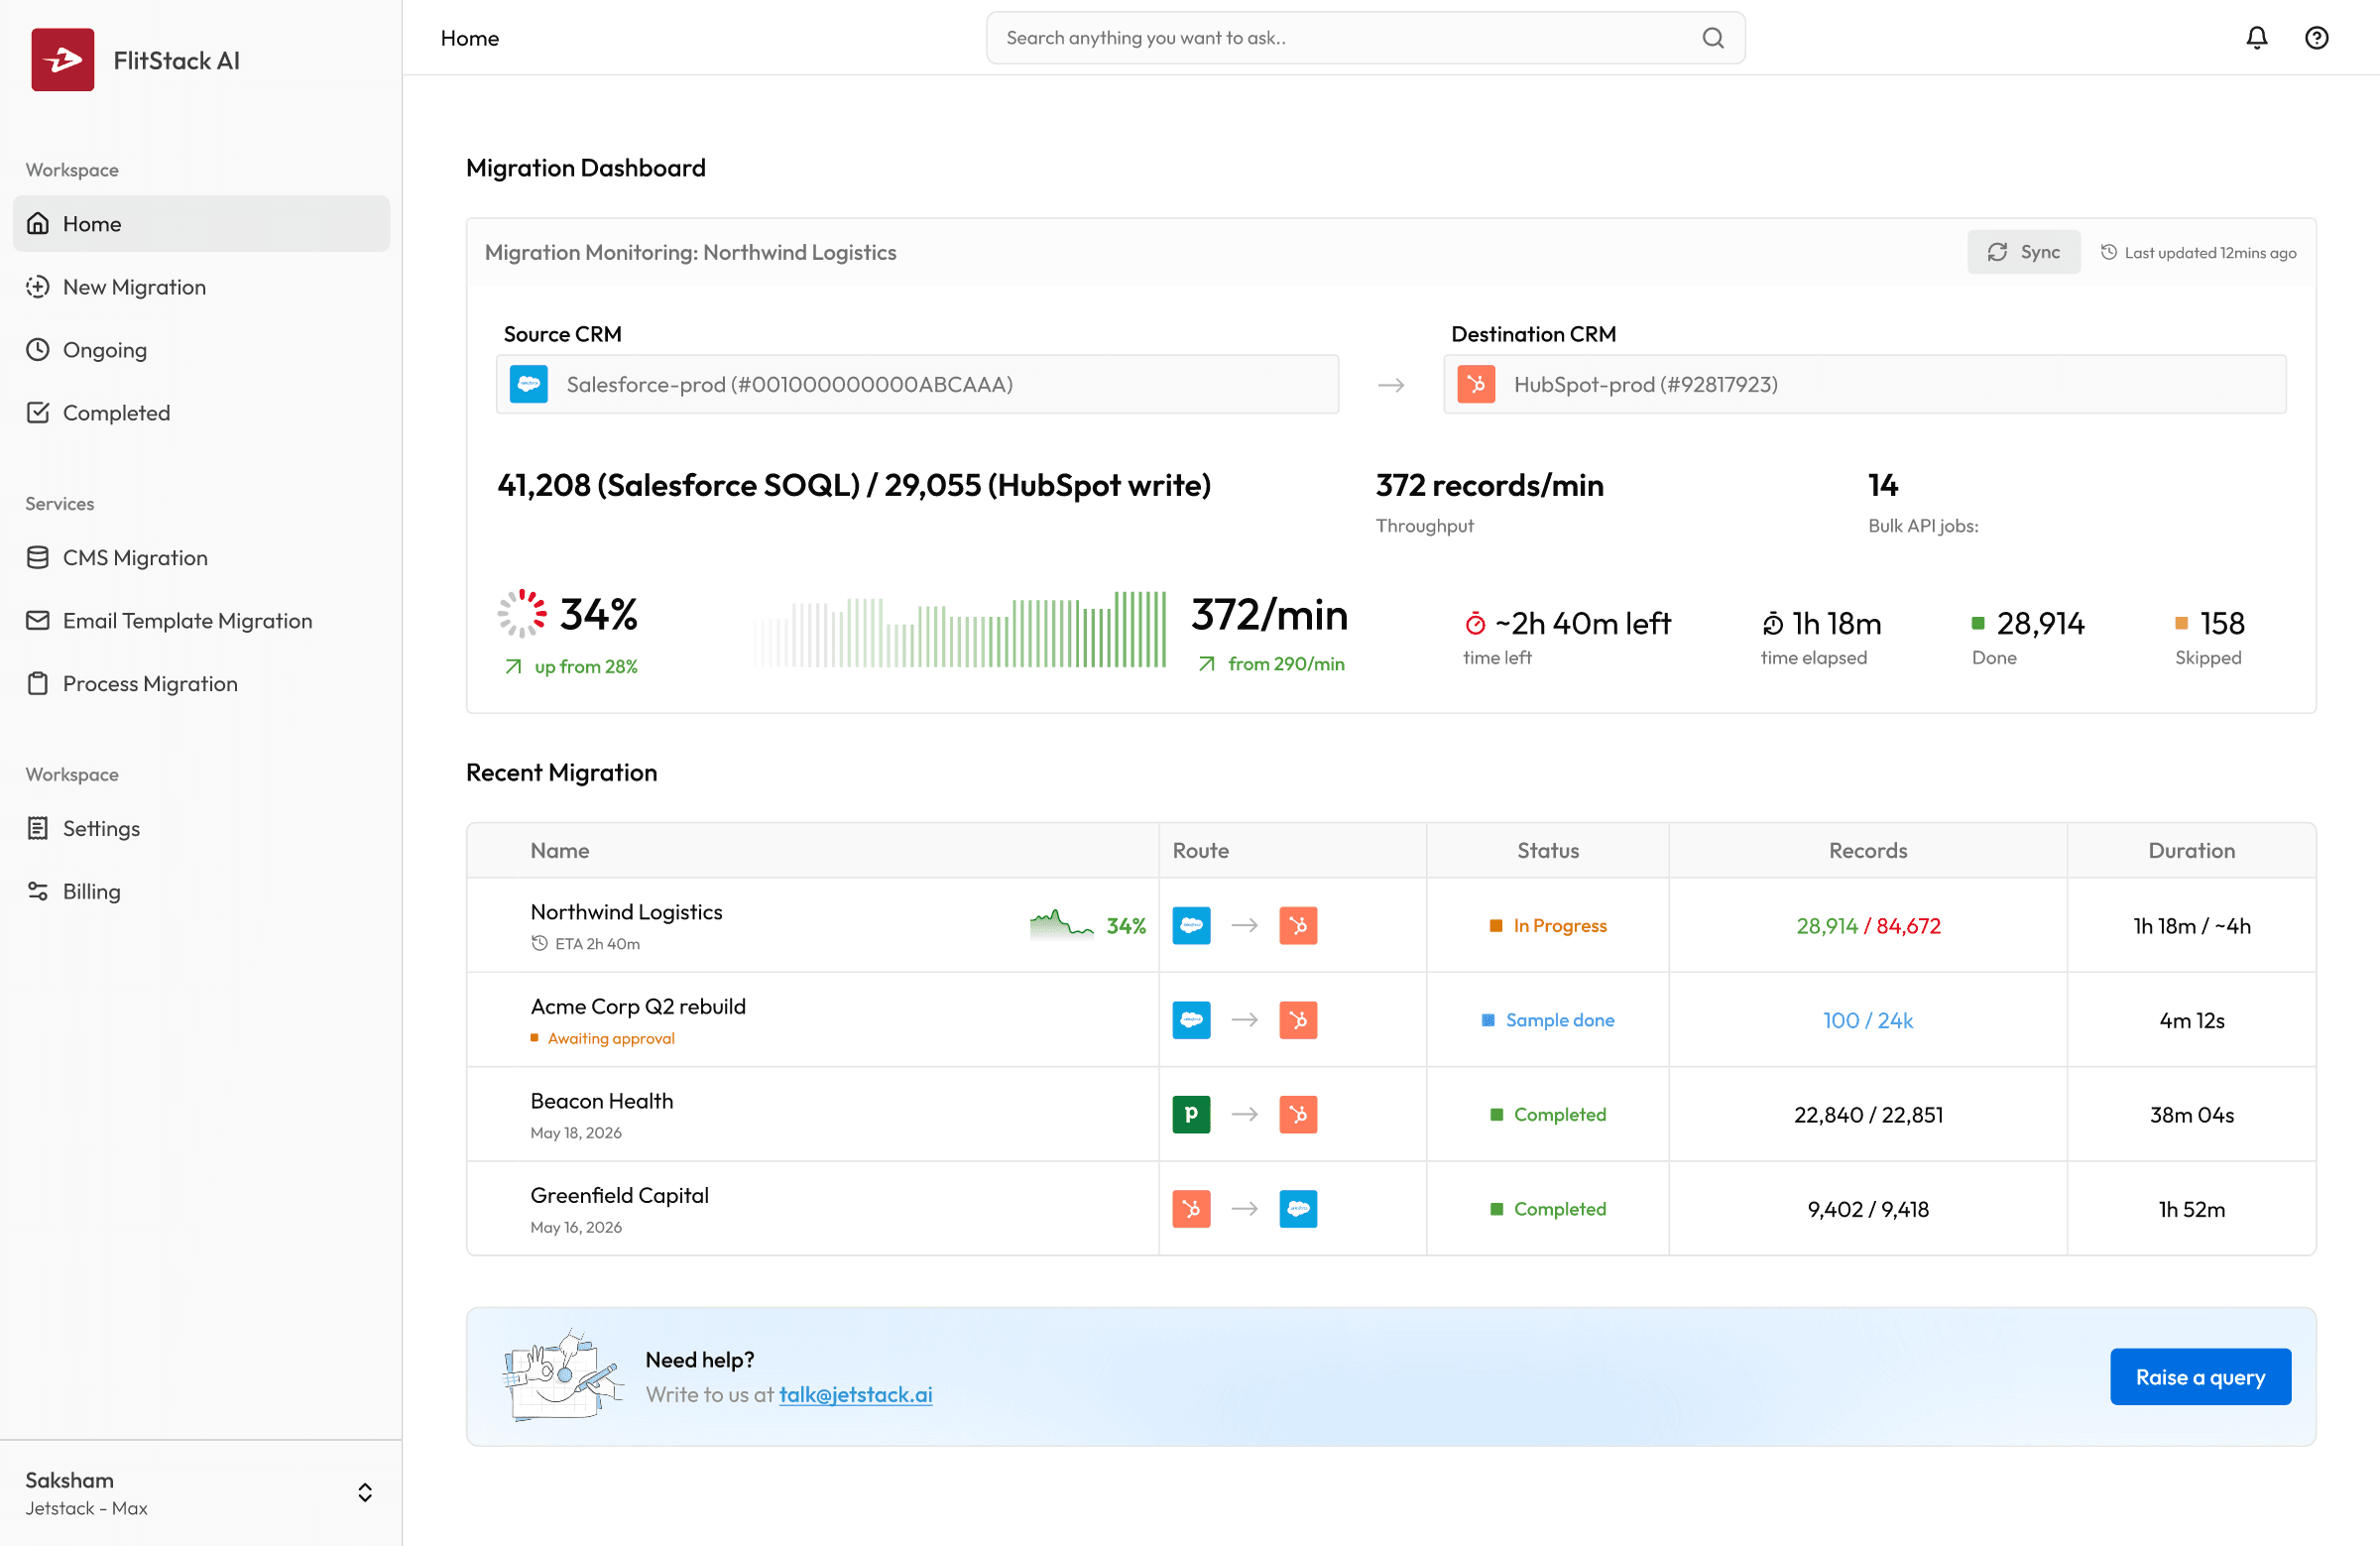Open the help question mark icon
The image size is (2380, 1546).
tap(2316, 38)
